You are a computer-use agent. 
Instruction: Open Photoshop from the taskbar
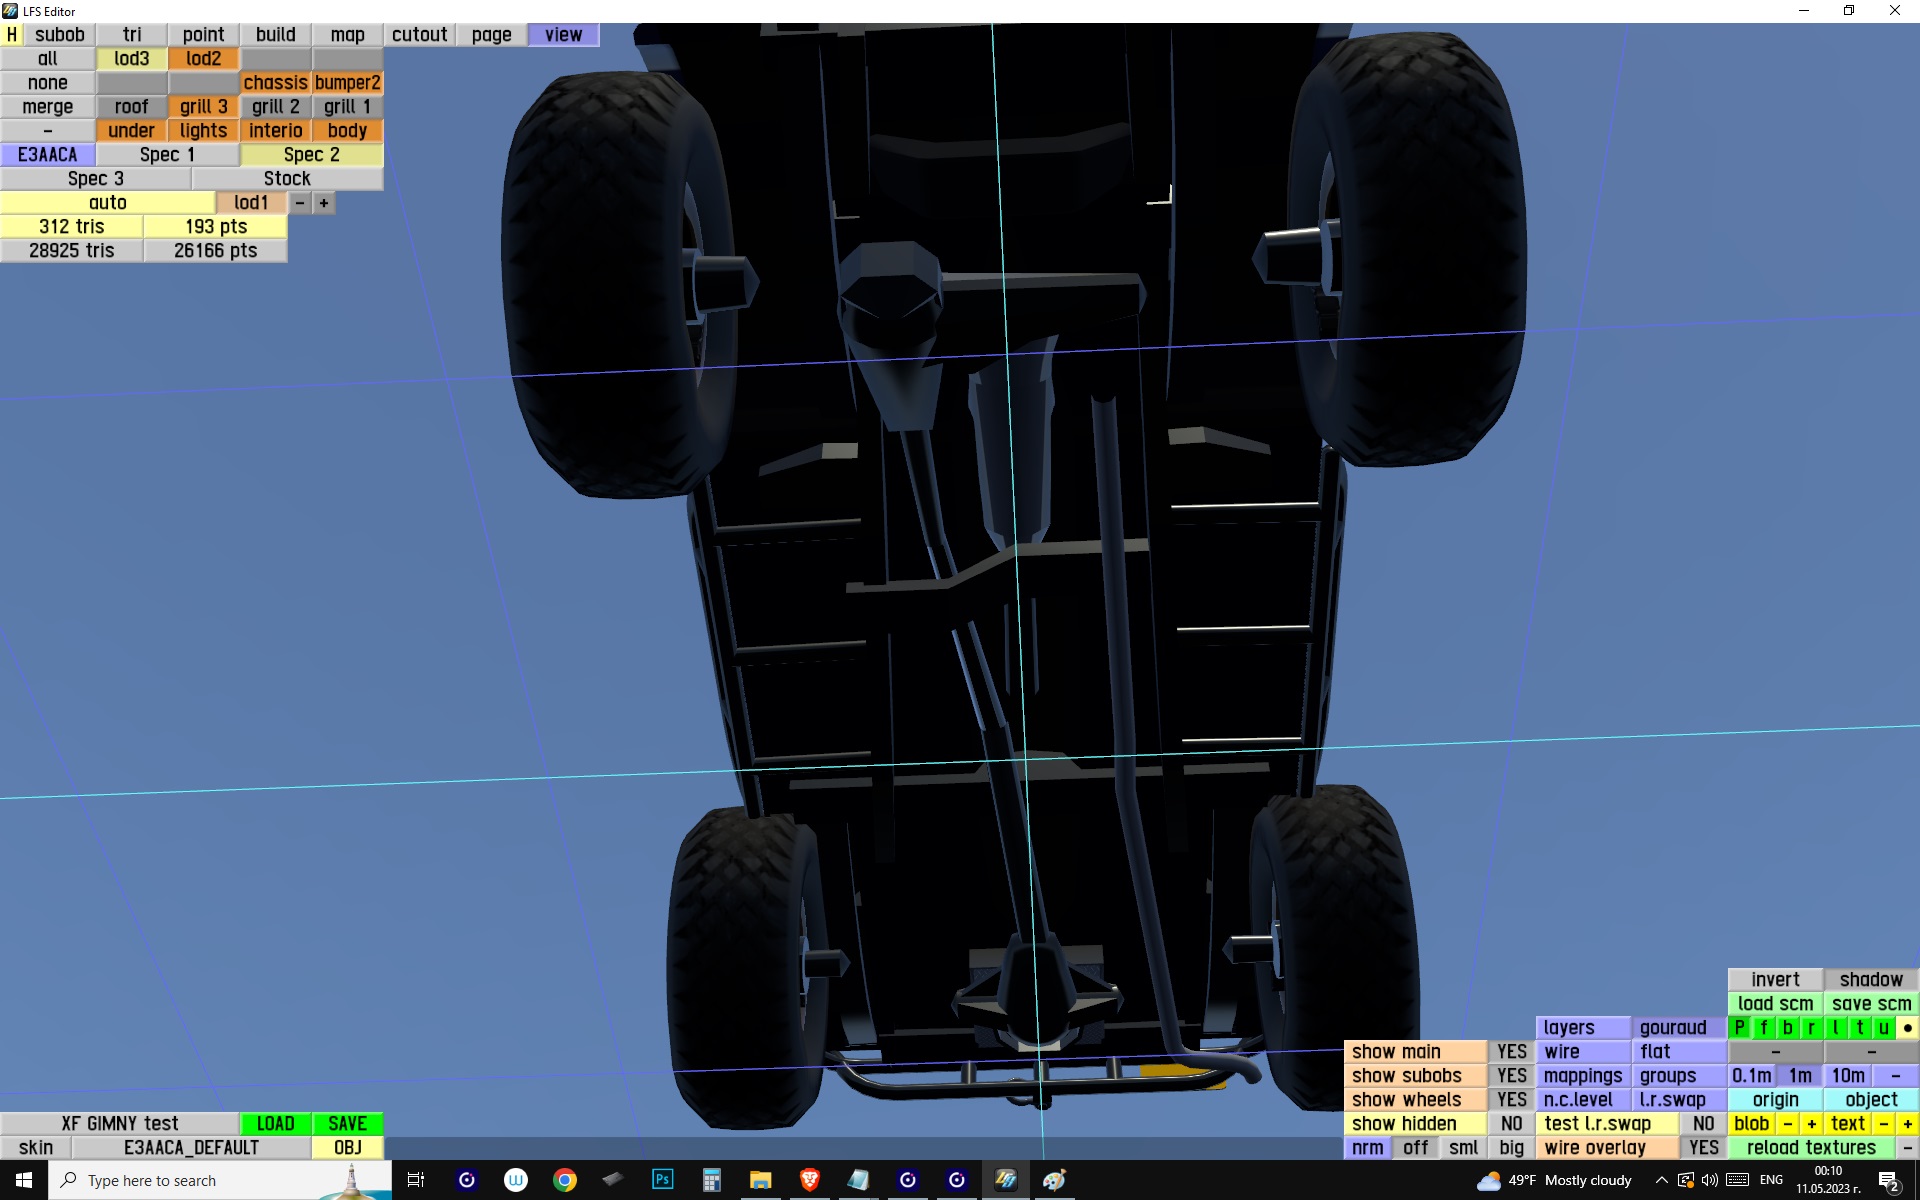[x=662, y=1180]
